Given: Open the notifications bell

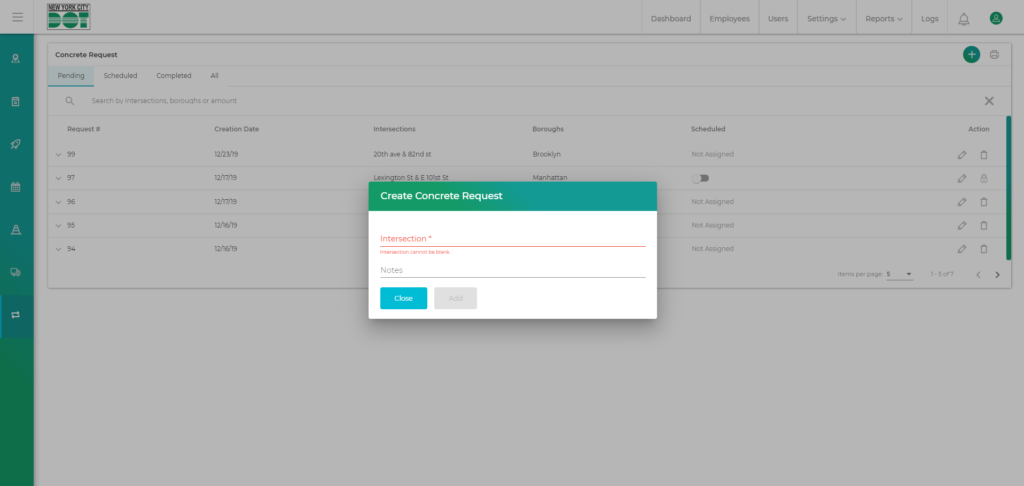Looking at the screenshot, I should [964, 18].
